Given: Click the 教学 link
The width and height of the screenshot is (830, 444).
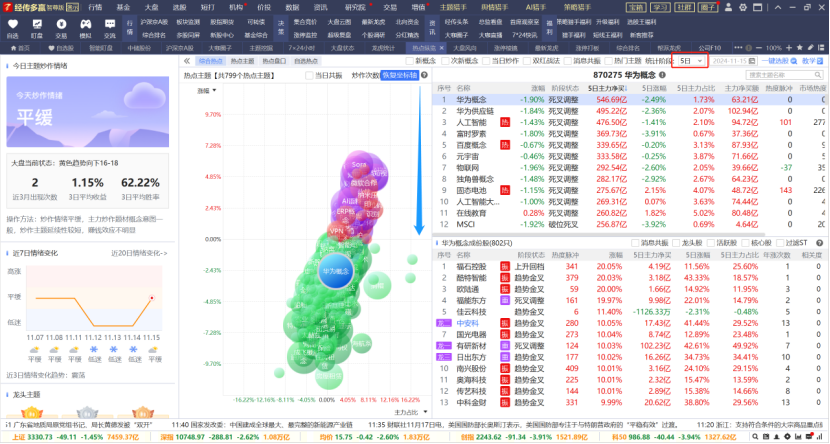Looking at the screenshot, I should [x=812, y=61].
